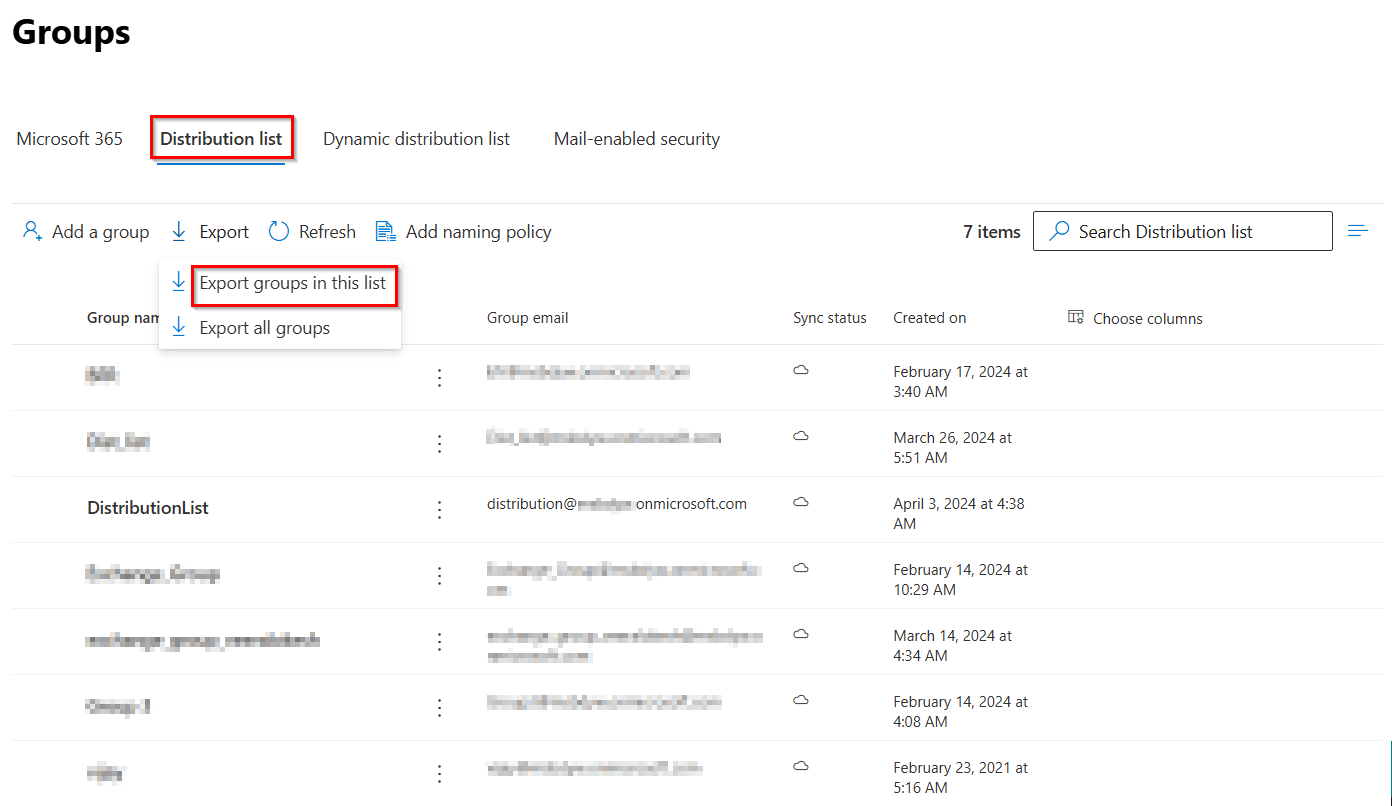Switch to the Microsoft 365 tab

[x=68, y=138]
